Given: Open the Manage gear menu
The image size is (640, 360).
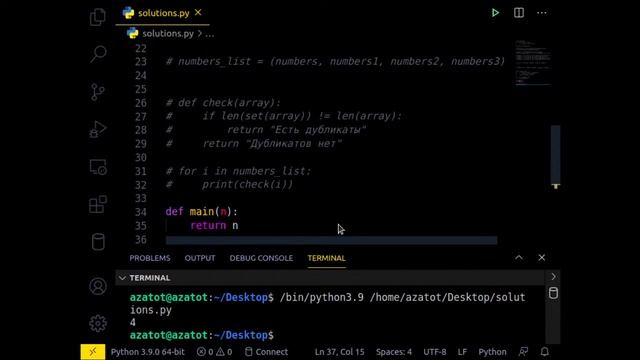Looking at the screenshot, I should pyautogui.click(x=98, y=323).
